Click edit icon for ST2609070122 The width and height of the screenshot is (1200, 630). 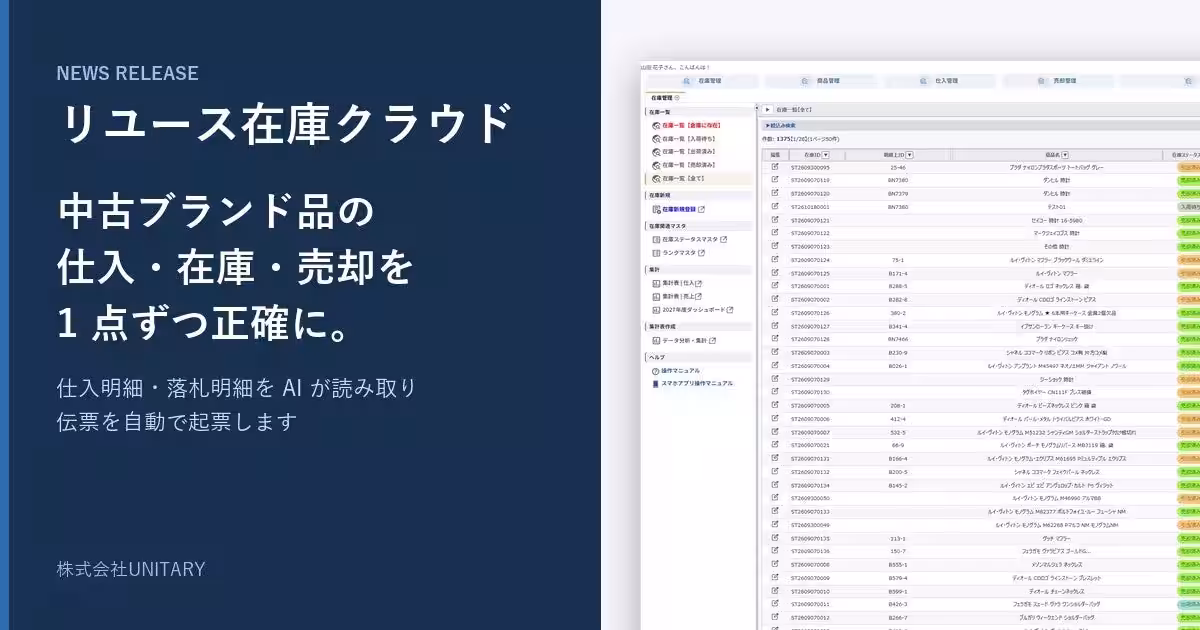[774, 233]
